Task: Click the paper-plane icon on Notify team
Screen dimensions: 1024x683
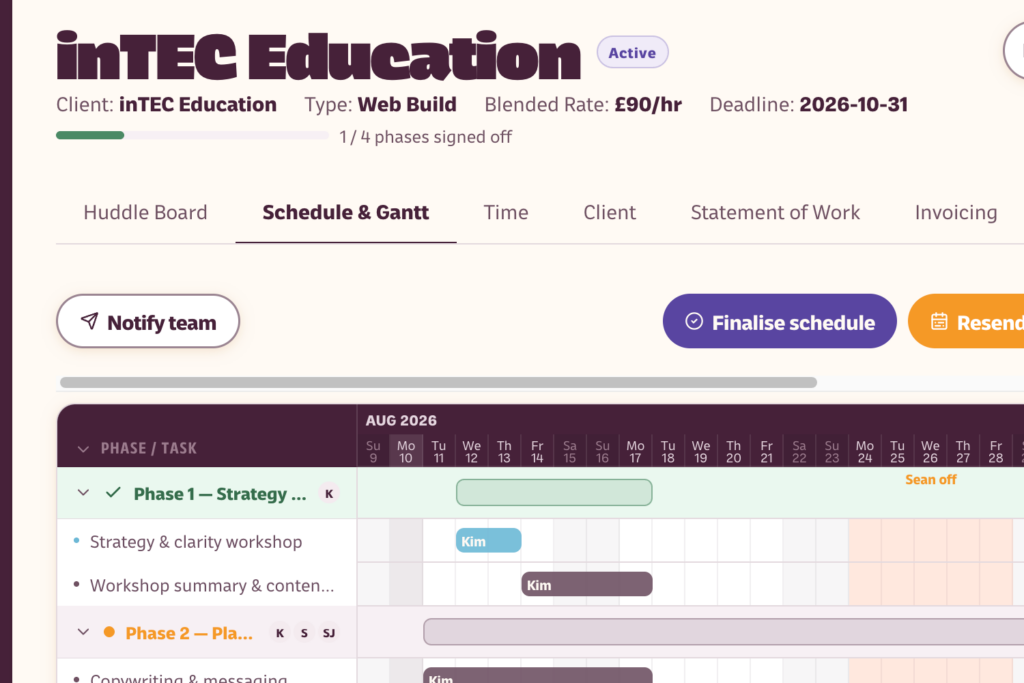Action: (x=89, y=321)
